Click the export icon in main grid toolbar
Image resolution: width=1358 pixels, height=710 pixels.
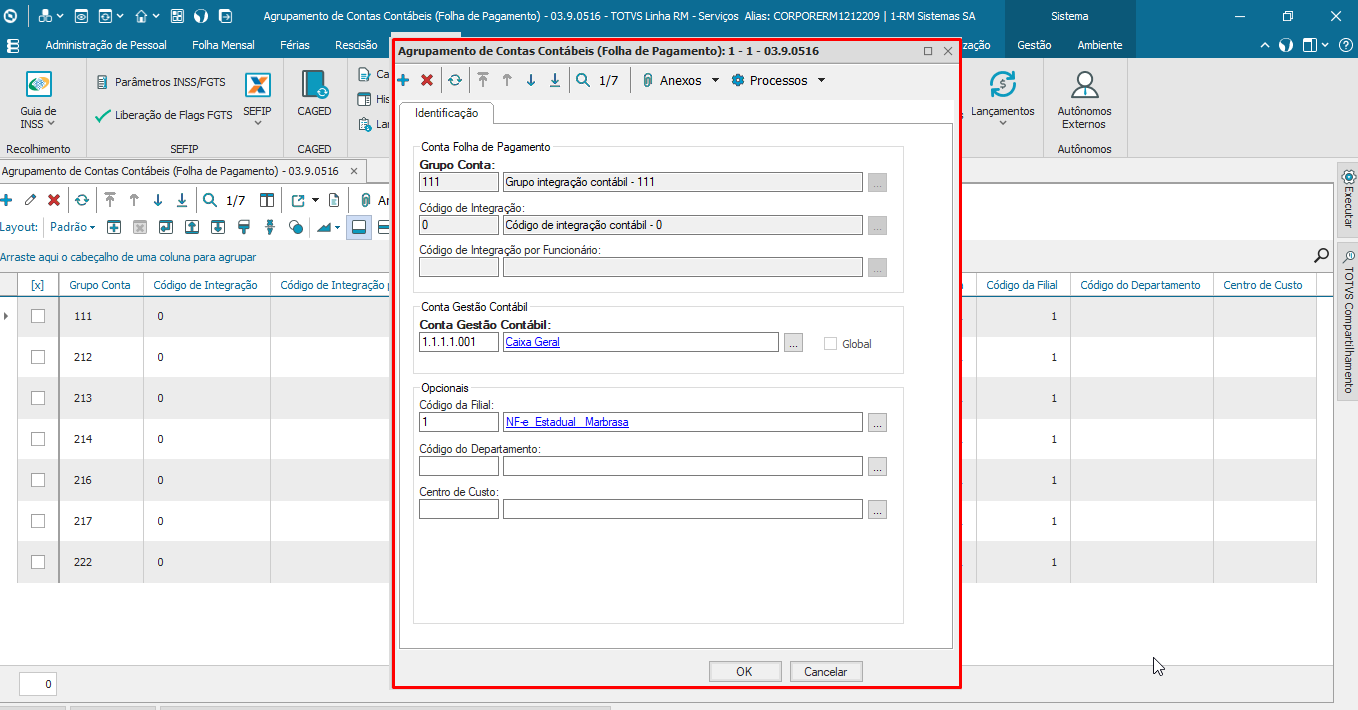click(298, 200)
